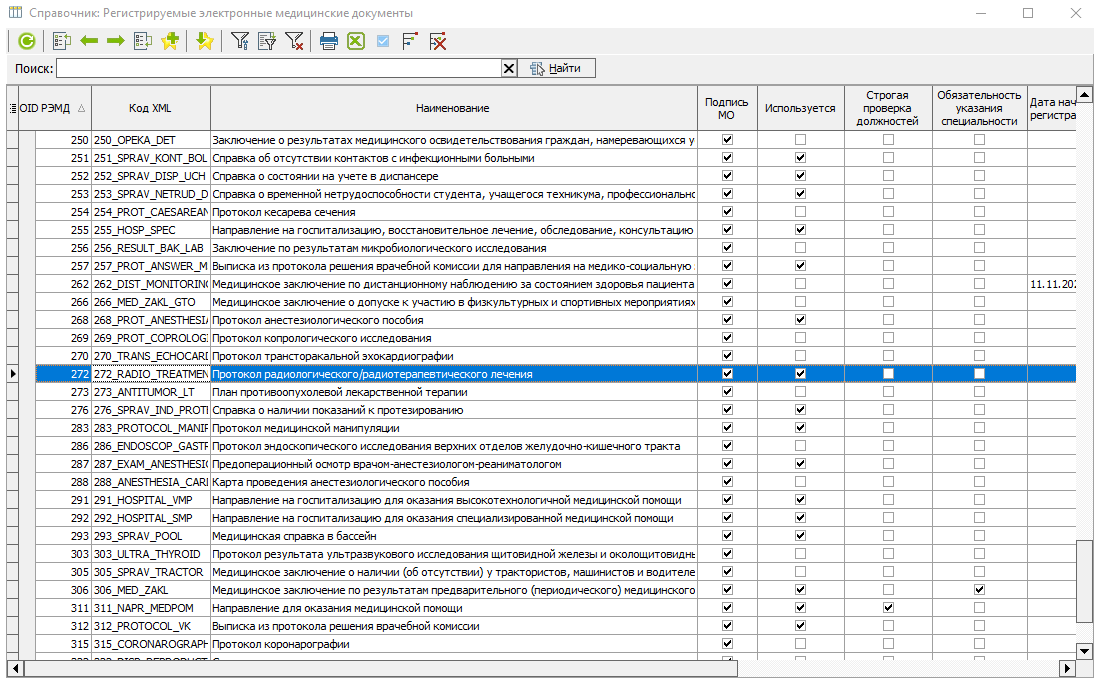The height and width of the screenshot is (684, 1101).
Task: Click the green right arrow icon
Action: [116, 41]
